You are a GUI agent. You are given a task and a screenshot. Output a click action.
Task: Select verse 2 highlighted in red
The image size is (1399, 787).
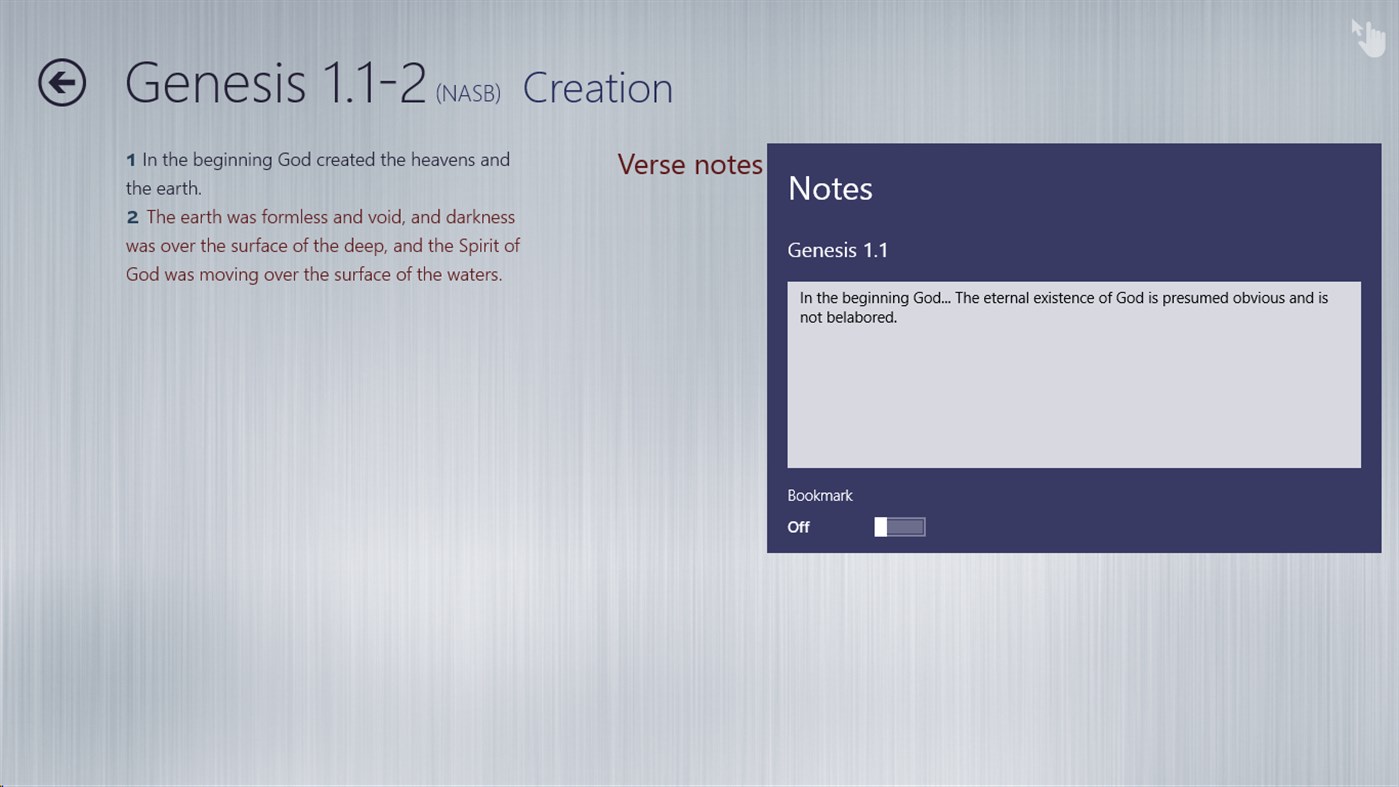pos(320,245)
